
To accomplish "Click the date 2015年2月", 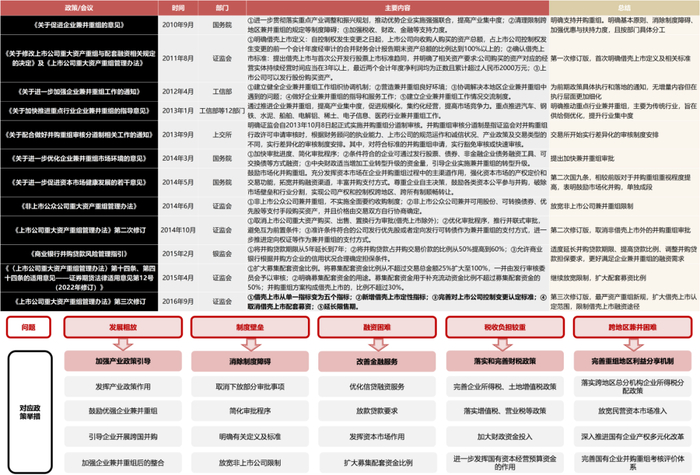I will [x=178, y=254].
